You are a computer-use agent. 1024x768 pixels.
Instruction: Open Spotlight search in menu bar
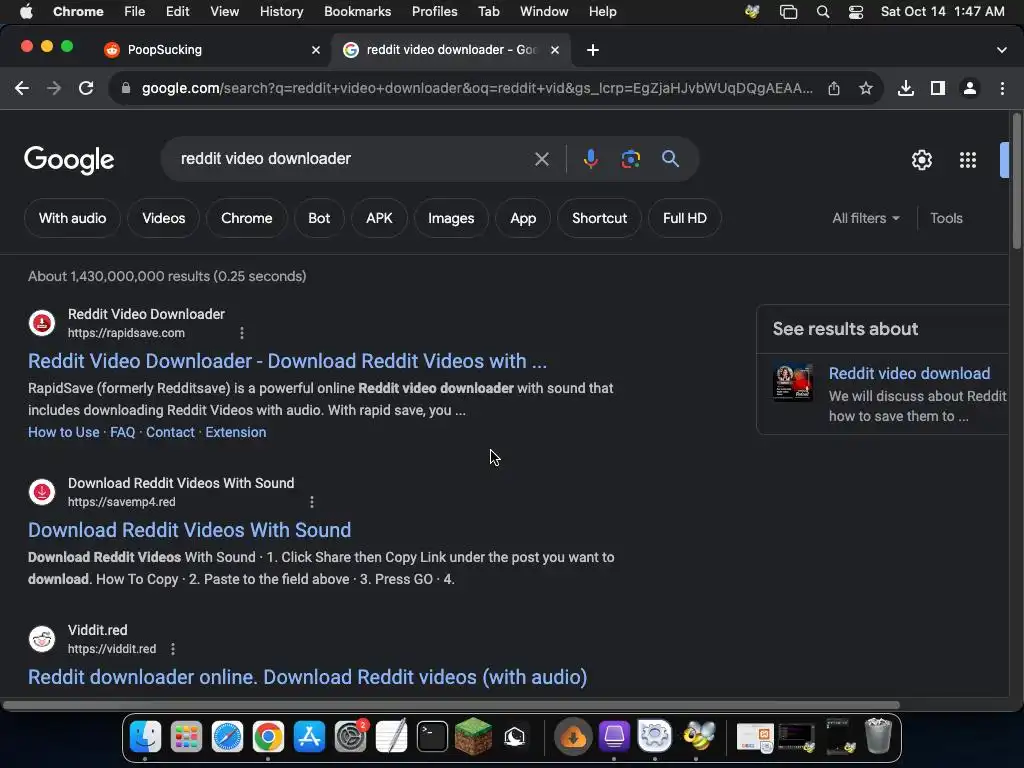[x=823, y=12]
